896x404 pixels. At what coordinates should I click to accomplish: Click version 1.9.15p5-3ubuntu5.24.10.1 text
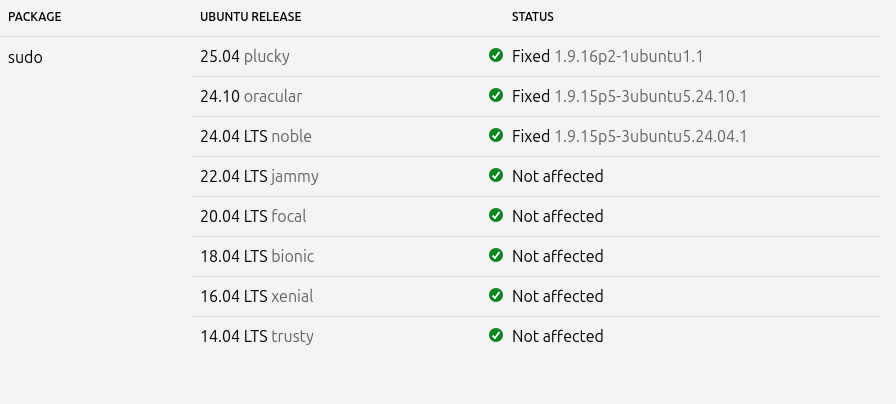point(651,97)
